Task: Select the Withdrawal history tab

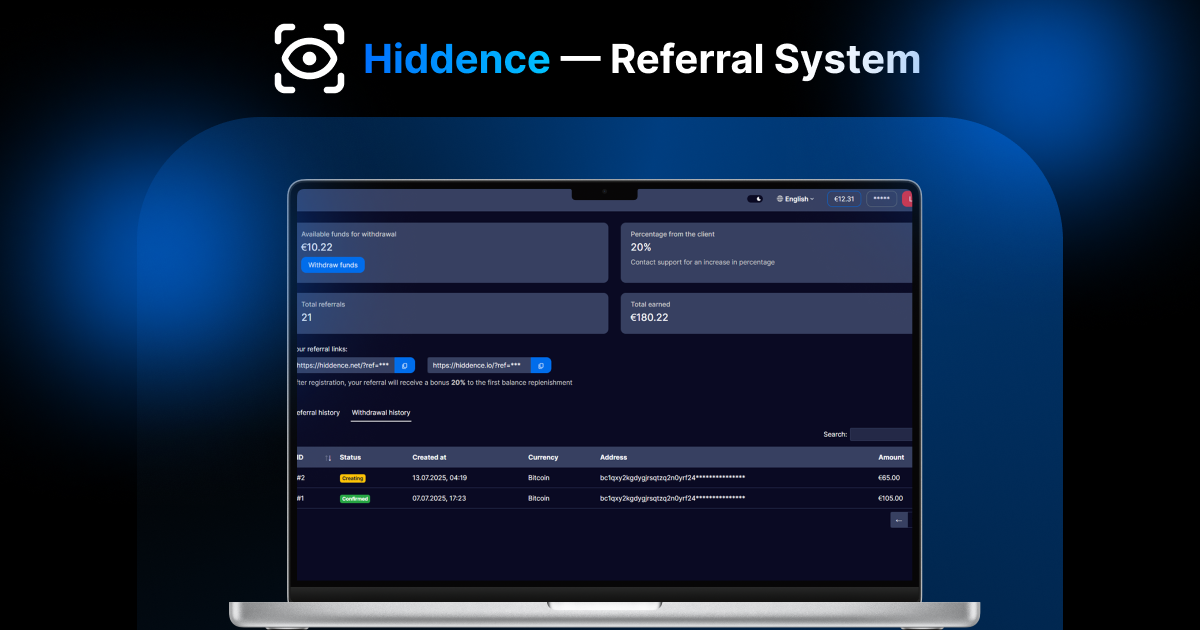Action: [380, 413]
